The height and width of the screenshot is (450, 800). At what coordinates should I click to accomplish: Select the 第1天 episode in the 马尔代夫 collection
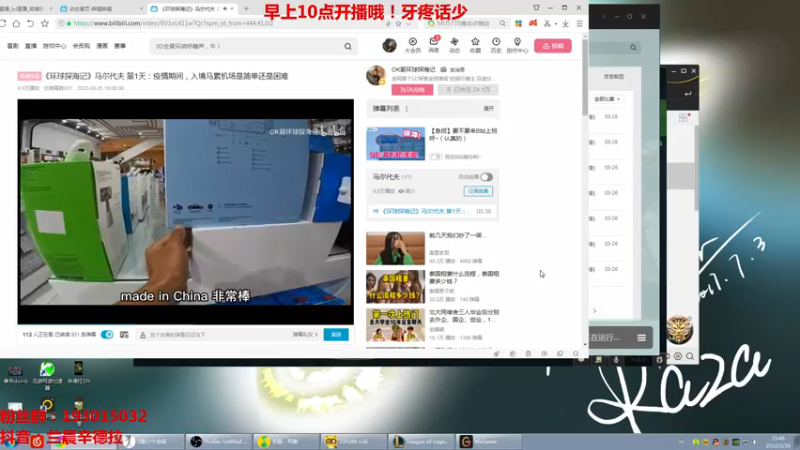click(433, 211)
